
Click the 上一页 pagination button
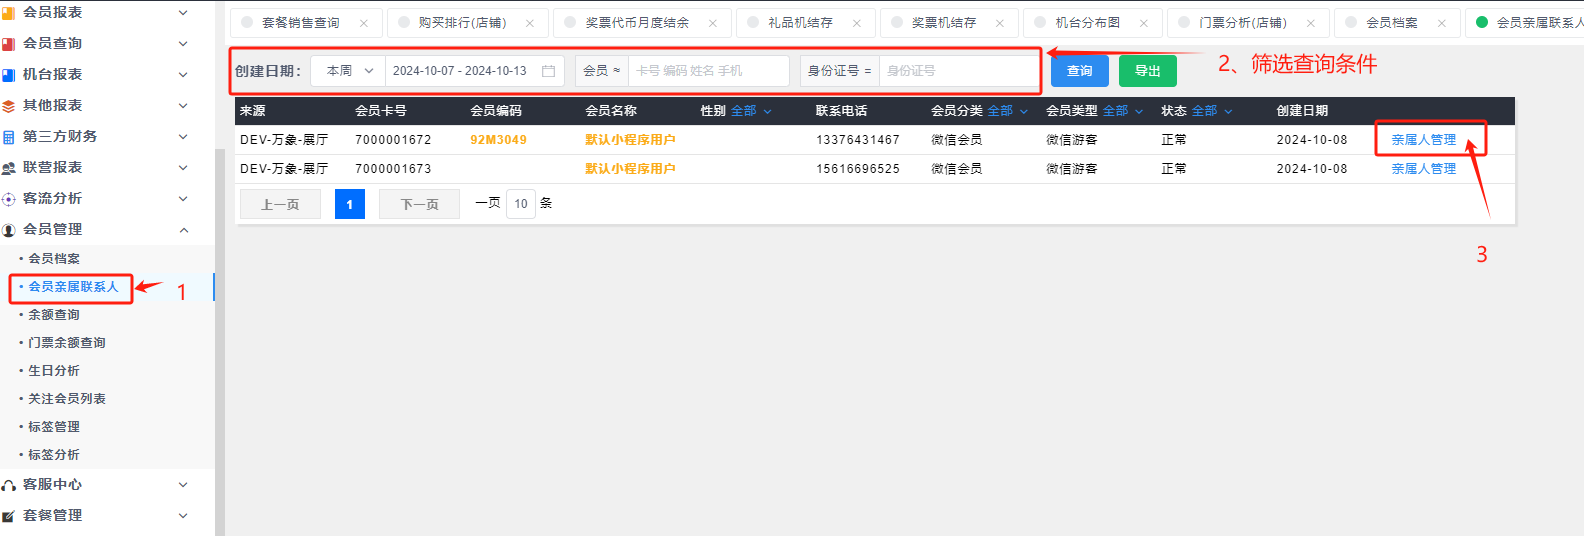click(x=280, y=204)
